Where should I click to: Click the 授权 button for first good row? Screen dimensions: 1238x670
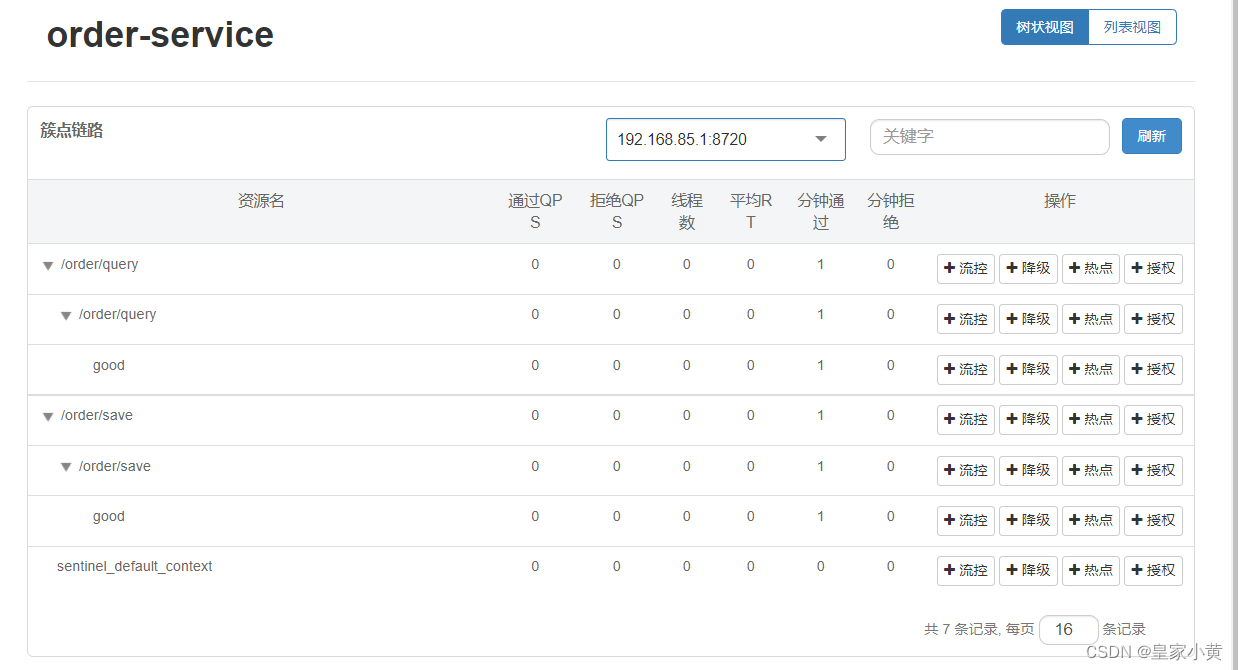click(1153, 369)
